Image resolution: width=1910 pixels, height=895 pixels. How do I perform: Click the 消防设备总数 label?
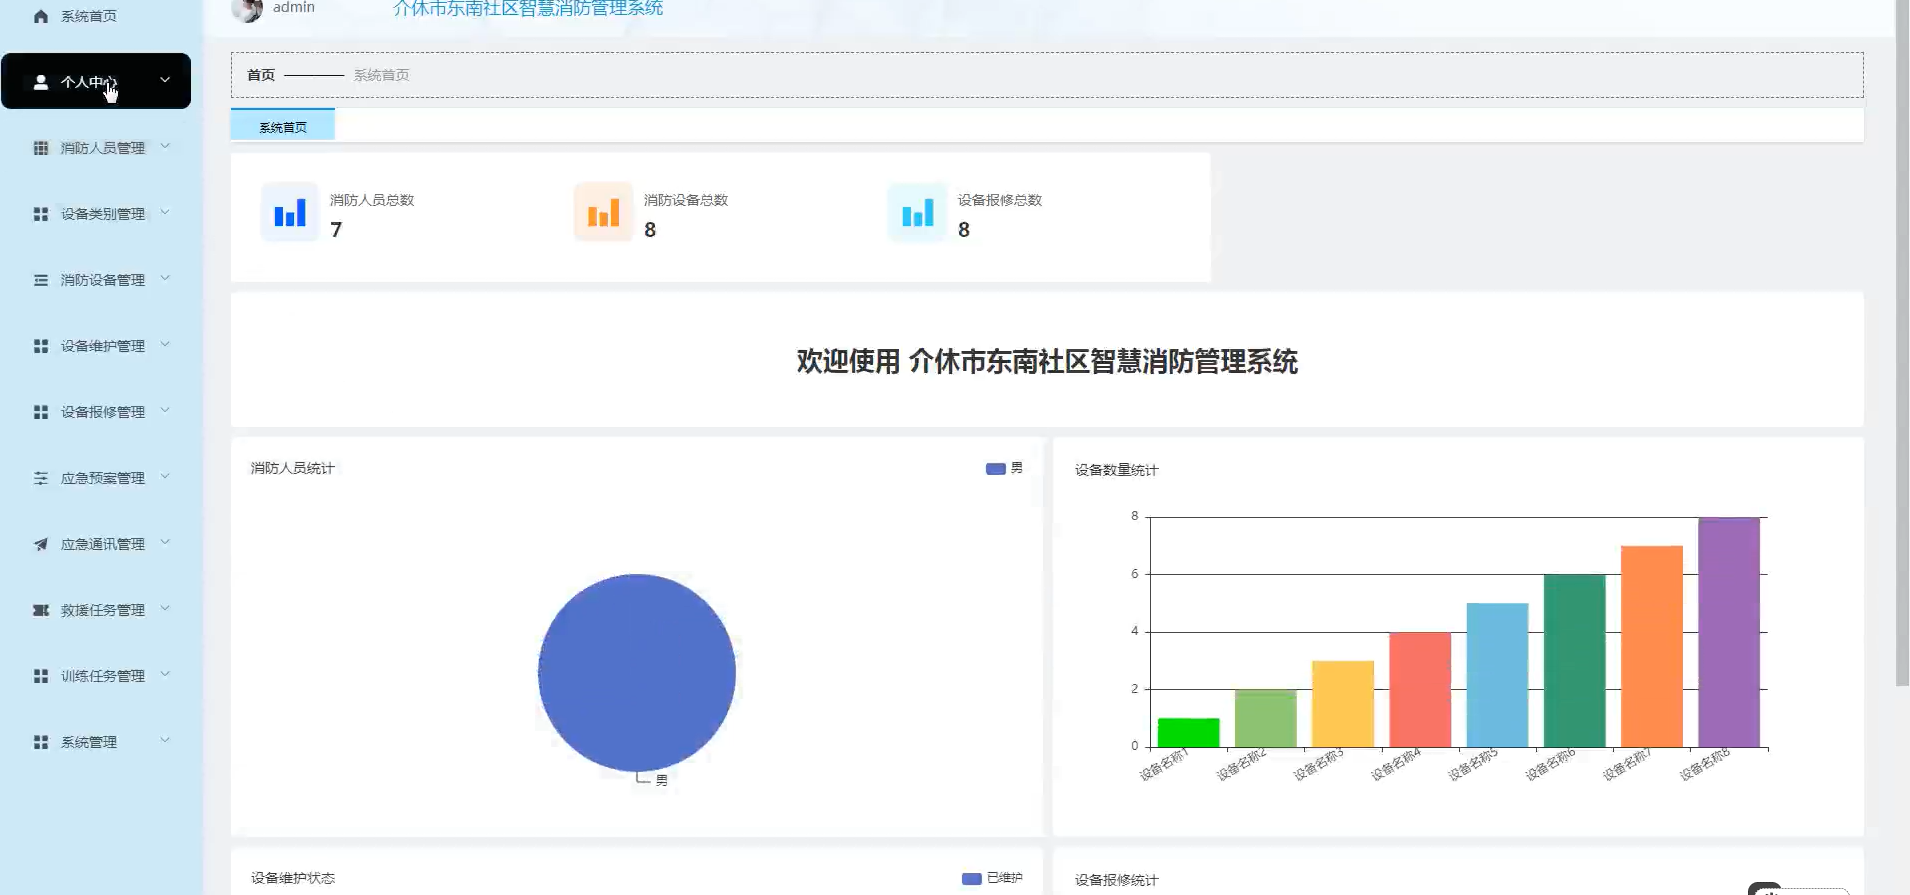(x=686, y=200)
